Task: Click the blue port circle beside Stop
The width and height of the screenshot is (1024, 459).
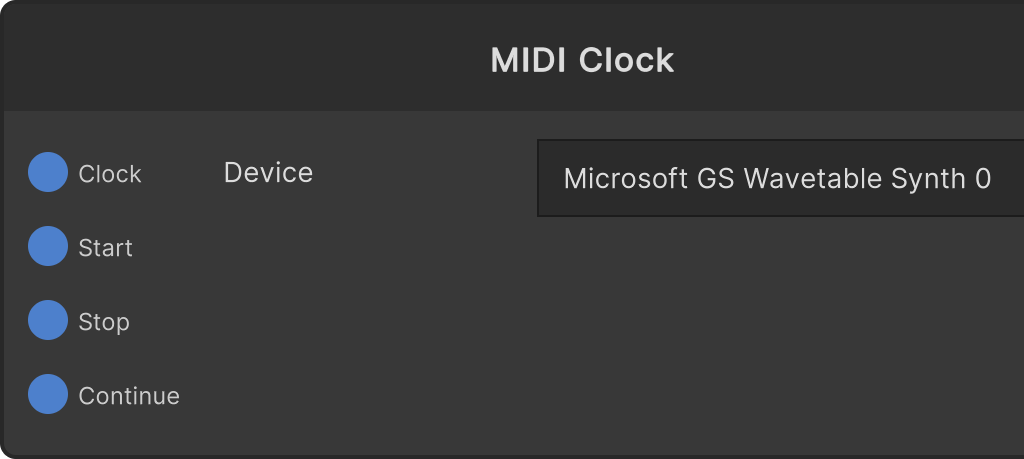Action: coord(48,320)
